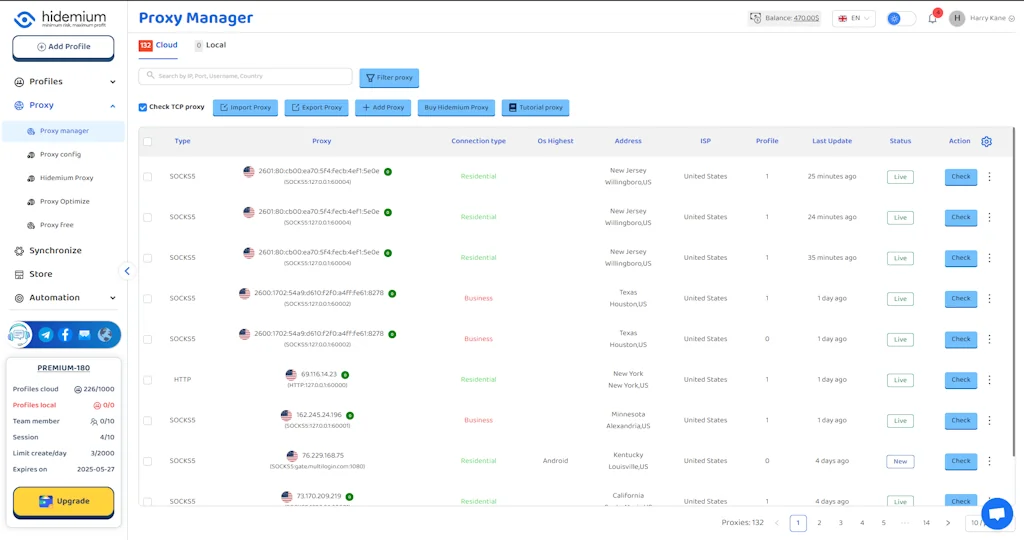Viewport: 1024px width, 540px height.
Task: Open more options for 69.116.14.23 row
Action: click(989, 379)
